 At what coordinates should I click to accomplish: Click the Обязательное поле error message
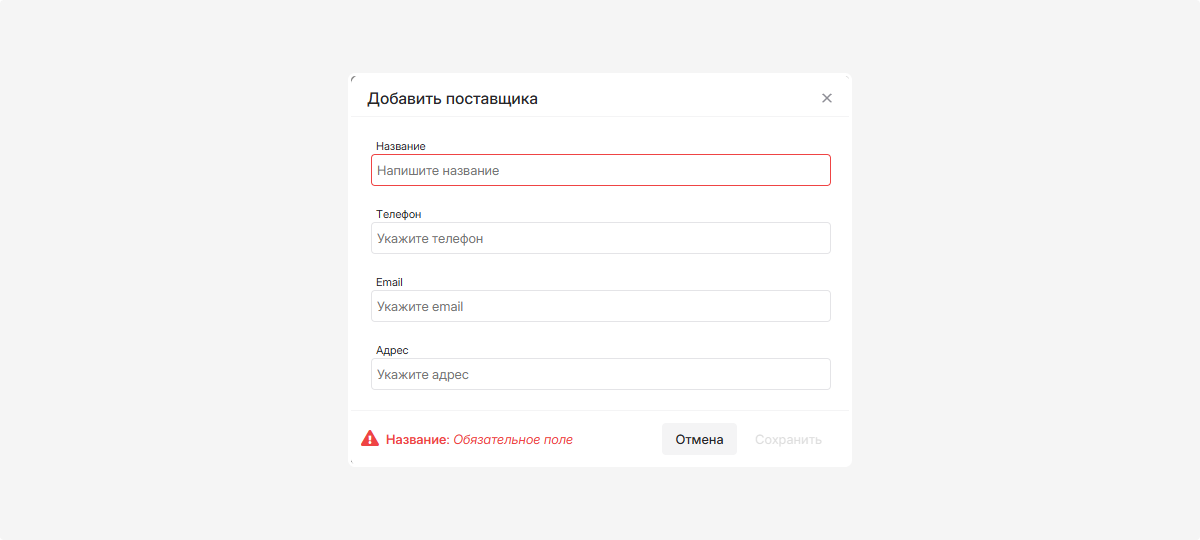(513, 440)
